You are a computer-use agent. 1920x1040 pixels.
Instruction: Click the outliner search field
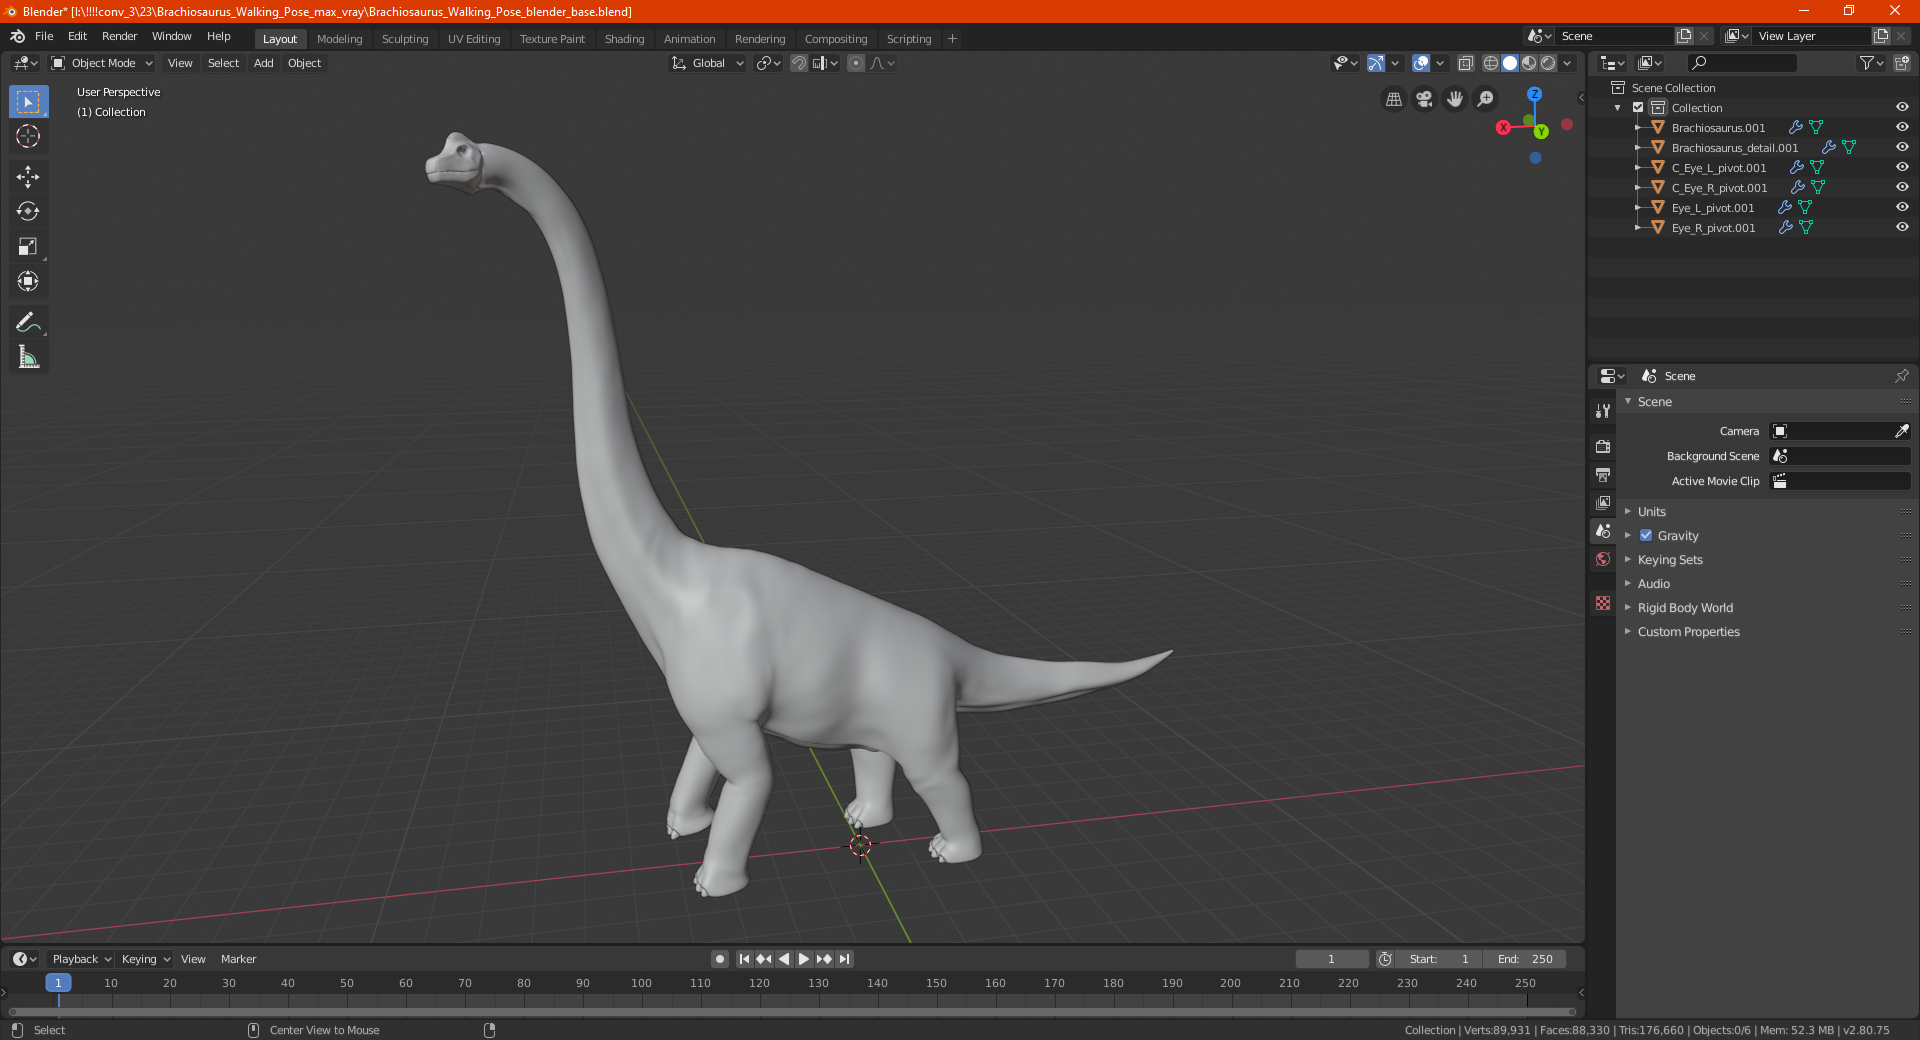1741,63
